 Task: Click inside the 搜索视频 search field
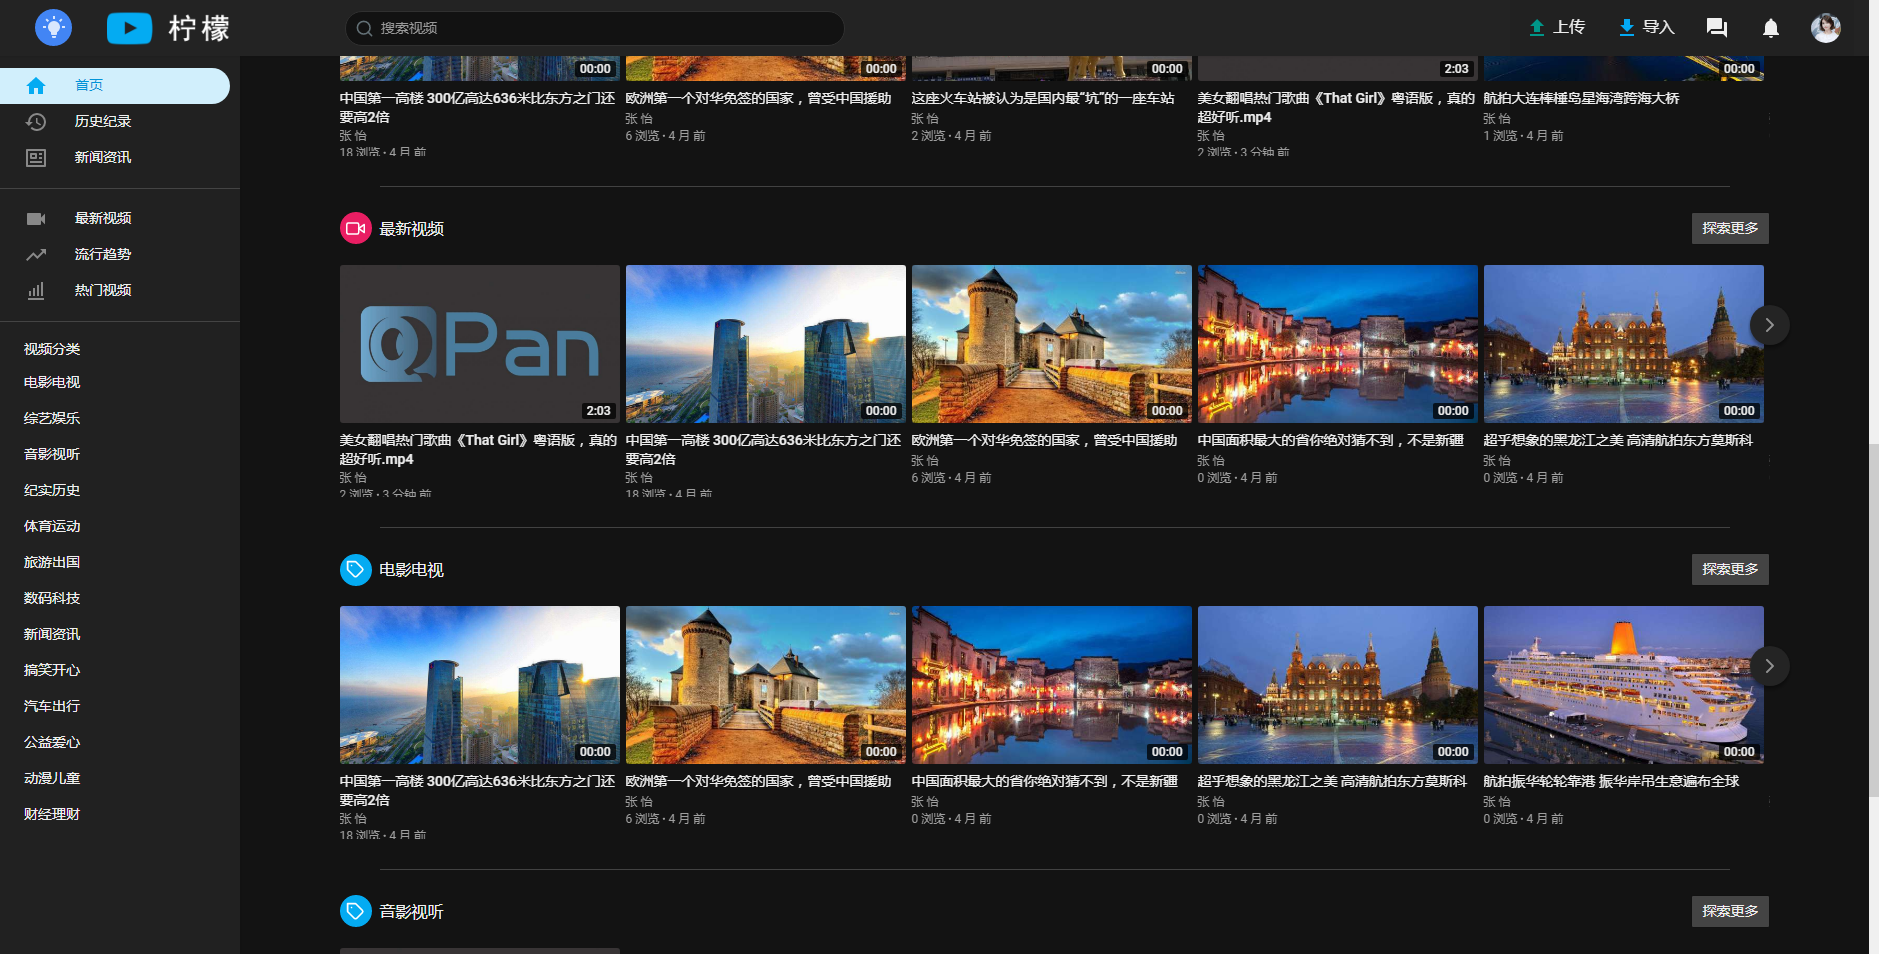click(x=594, y=28)
